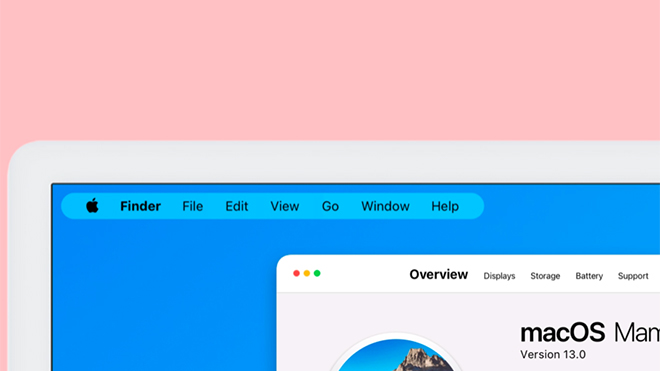
Task: Switch to the Displays tab
Action: tap(499, 276)
